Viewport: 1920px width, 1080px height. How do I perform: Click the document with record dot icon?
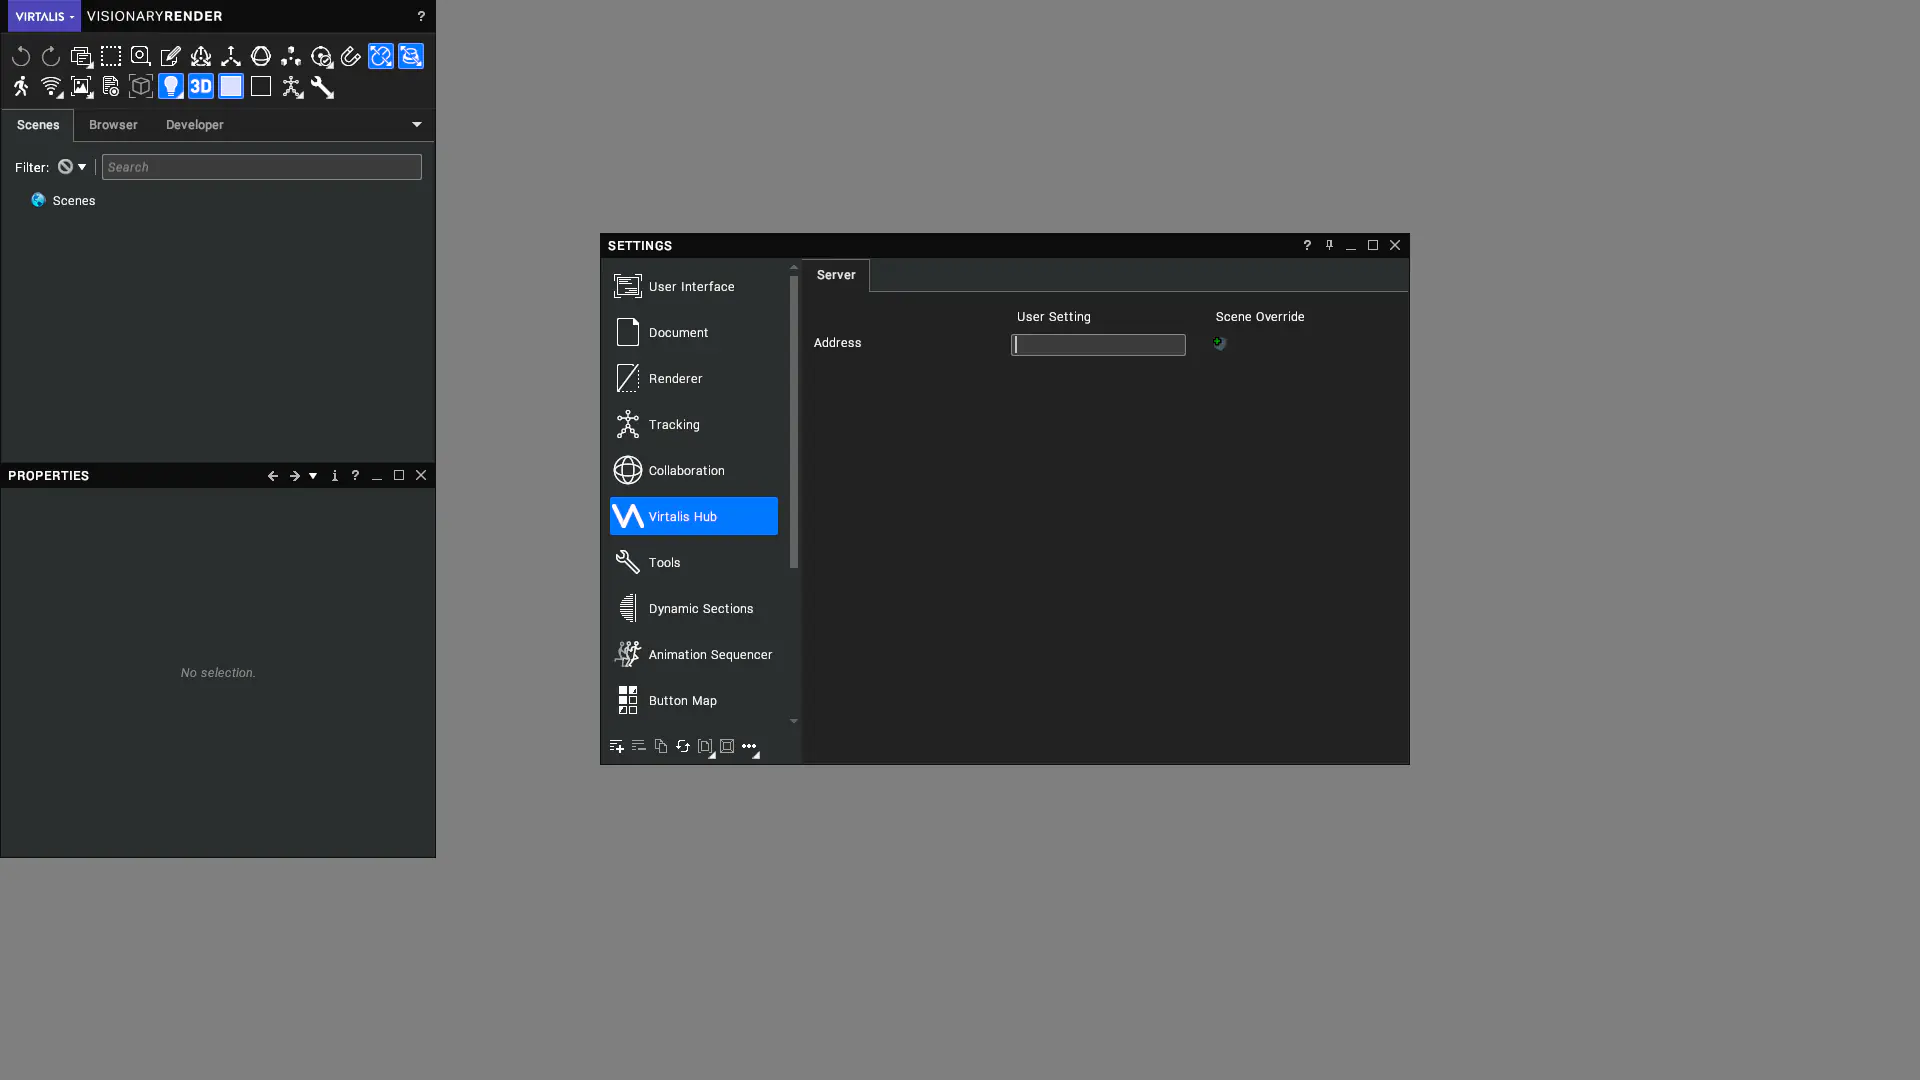point(111,87)
